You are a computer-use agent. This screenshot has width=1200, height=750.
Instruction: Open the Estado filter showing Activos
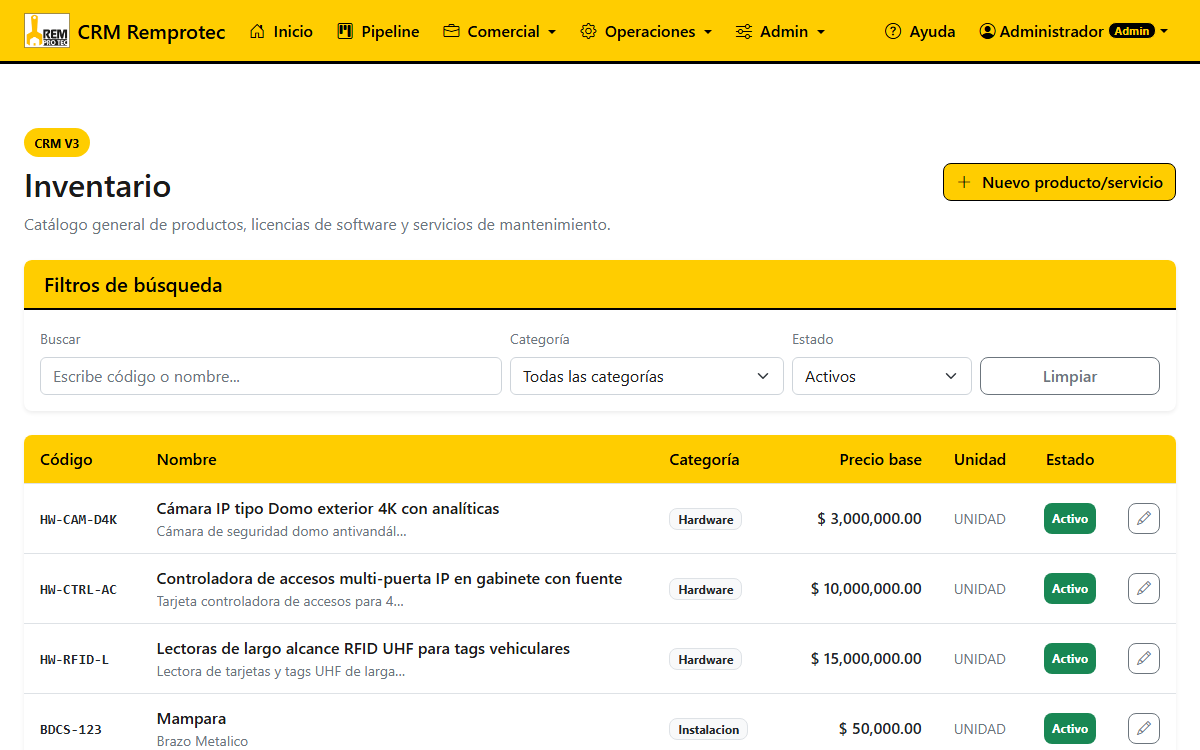881,376
